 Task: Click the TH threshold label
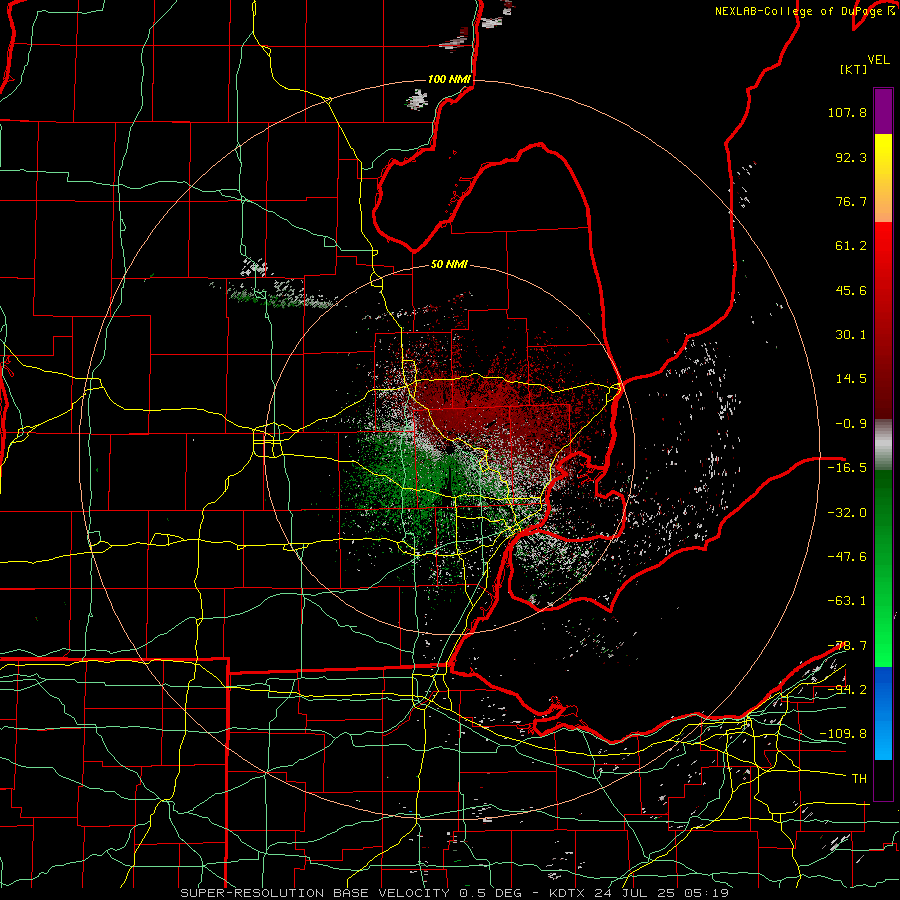859,779
